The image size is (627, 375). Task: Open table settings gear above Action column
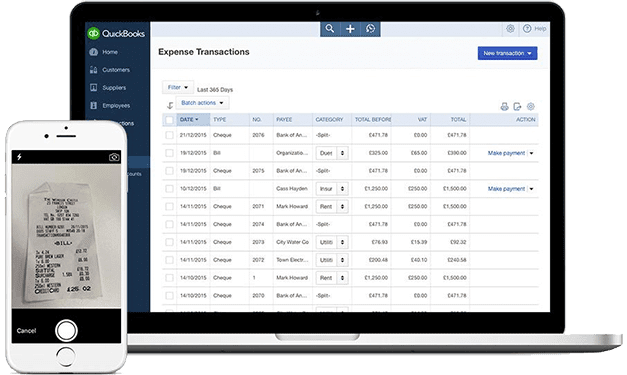[x=531, y=106]
